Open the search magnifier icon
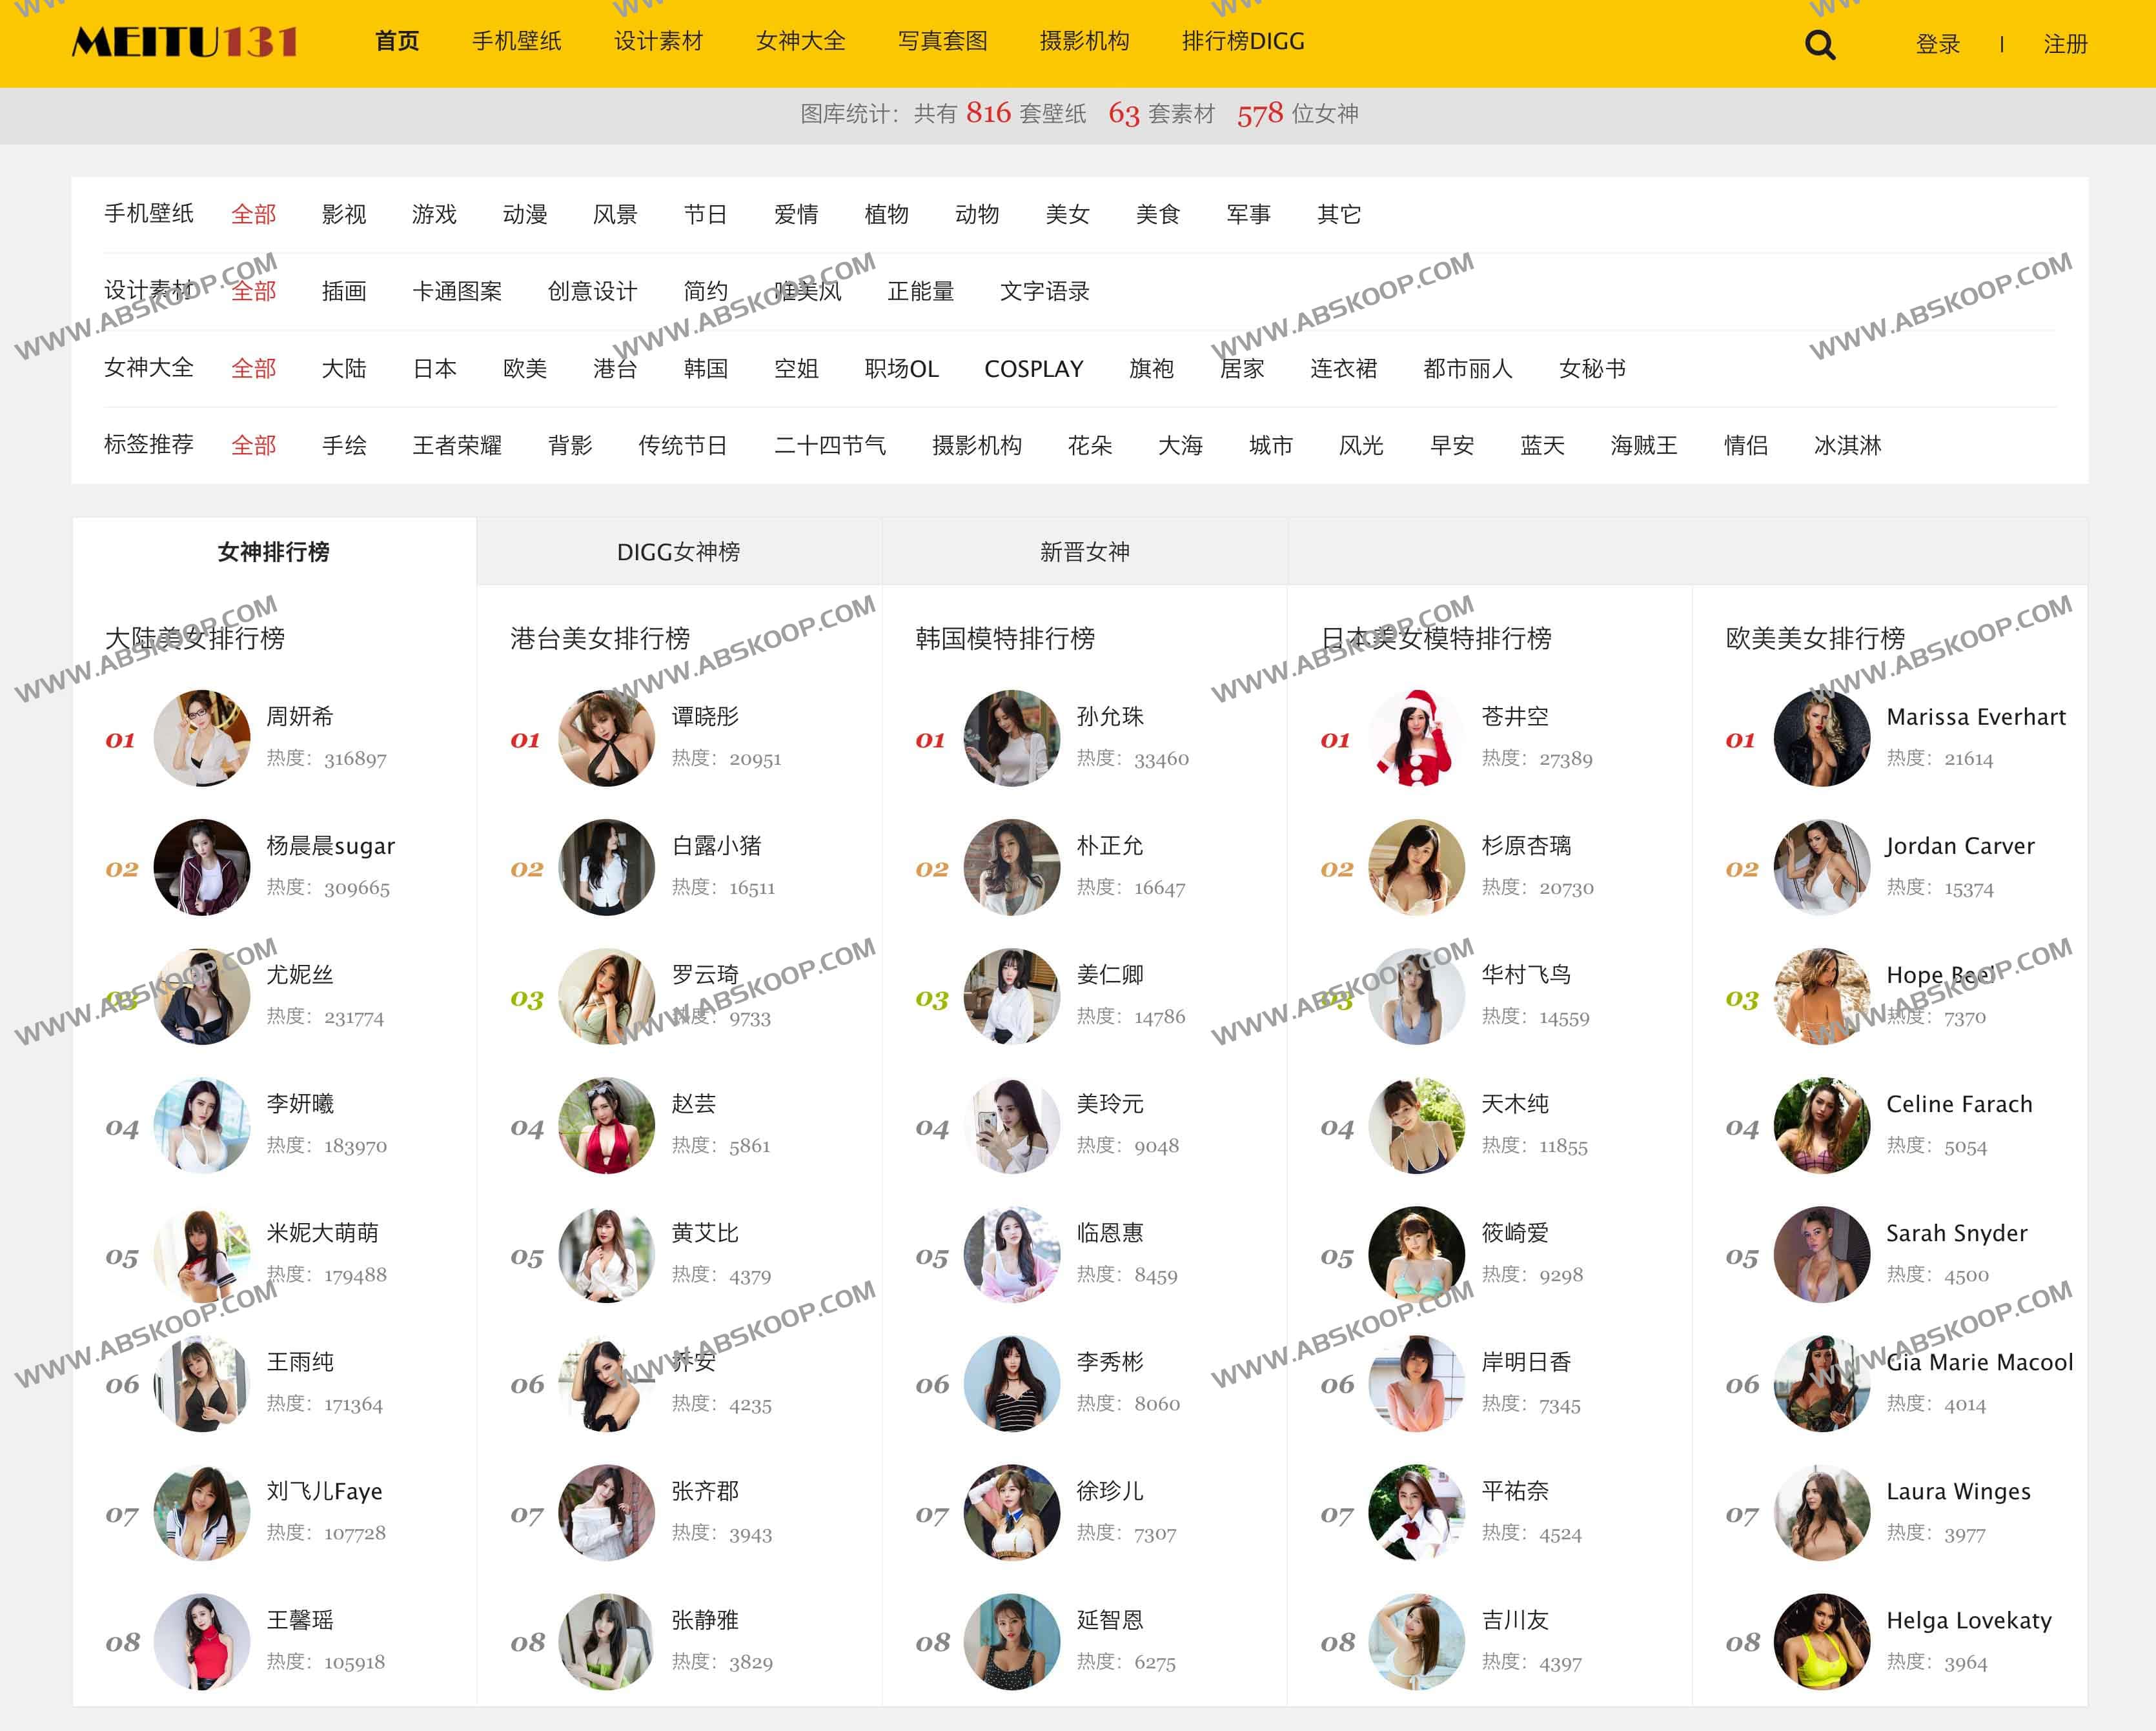Image resolution: width=2156 pixels, height=1731 pixels. coord(1821,44)
